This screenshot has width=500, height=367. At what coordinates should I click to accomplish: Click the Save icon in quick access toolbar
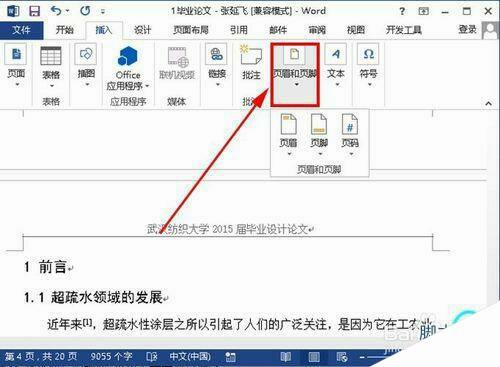35,11
